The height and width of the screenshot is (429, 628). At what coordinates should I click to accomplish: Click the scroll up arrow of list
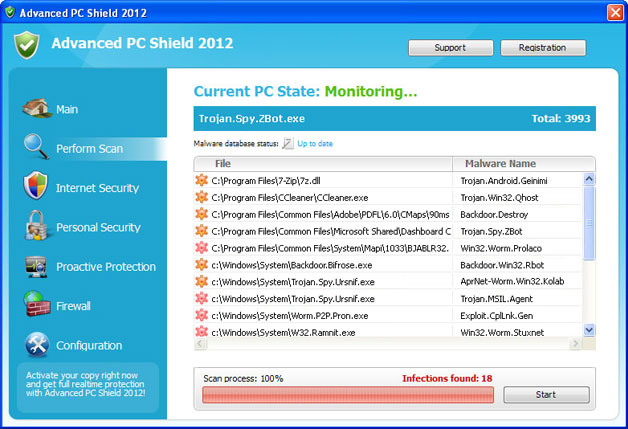(x=589, y=179)
